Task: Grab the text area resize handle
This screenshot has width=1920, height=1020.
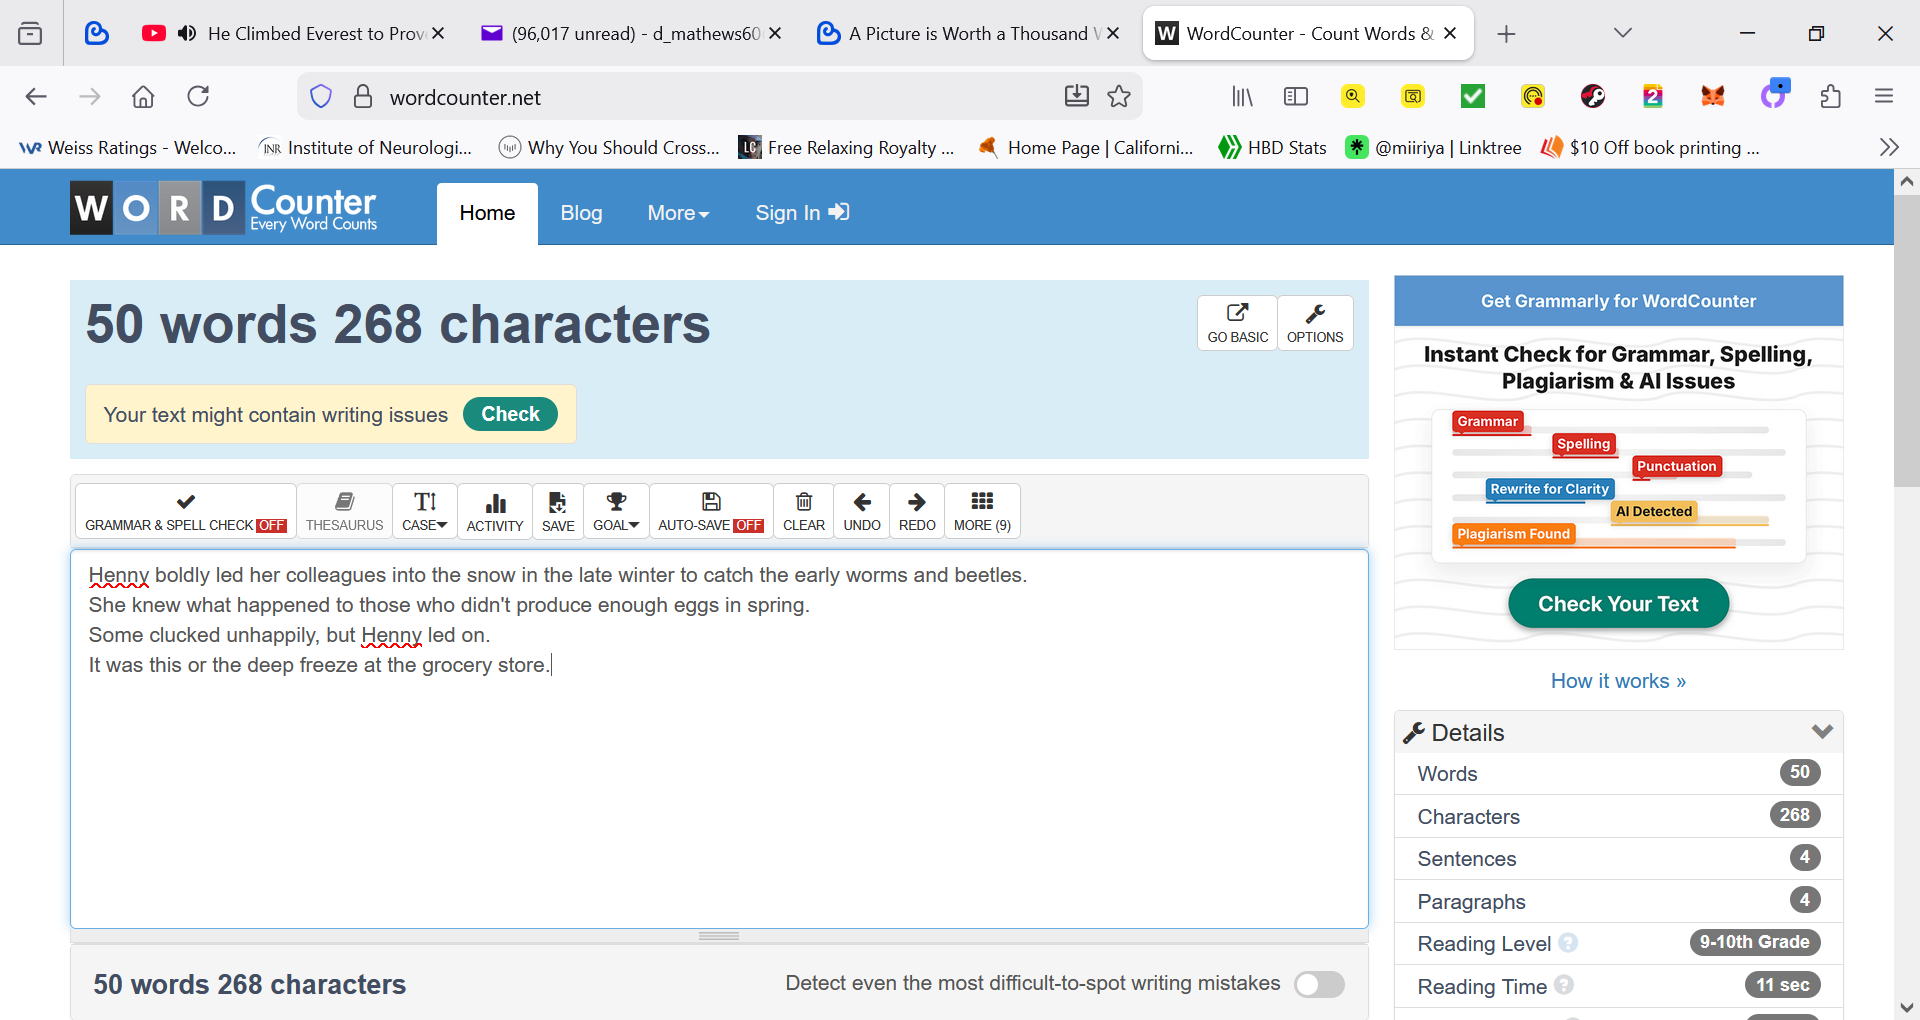Action: 719,936
